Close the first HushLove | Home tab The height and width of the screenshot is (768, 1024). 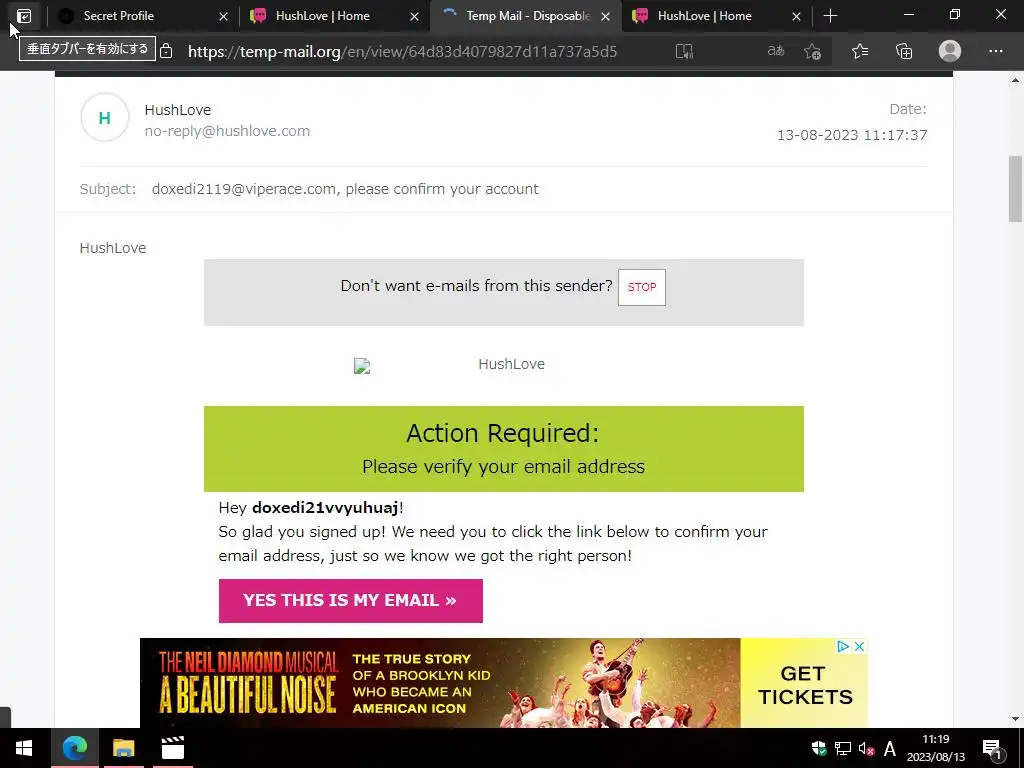coord(414,16)
